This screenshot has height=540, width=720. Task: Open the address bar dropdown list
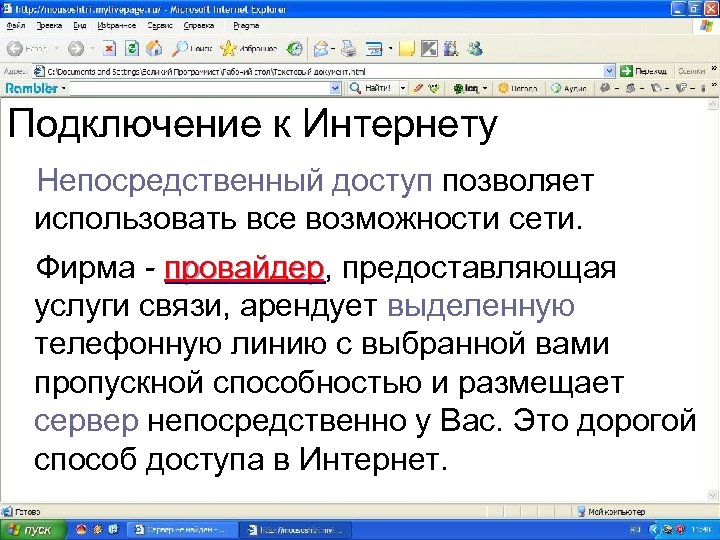click(609, 71)
